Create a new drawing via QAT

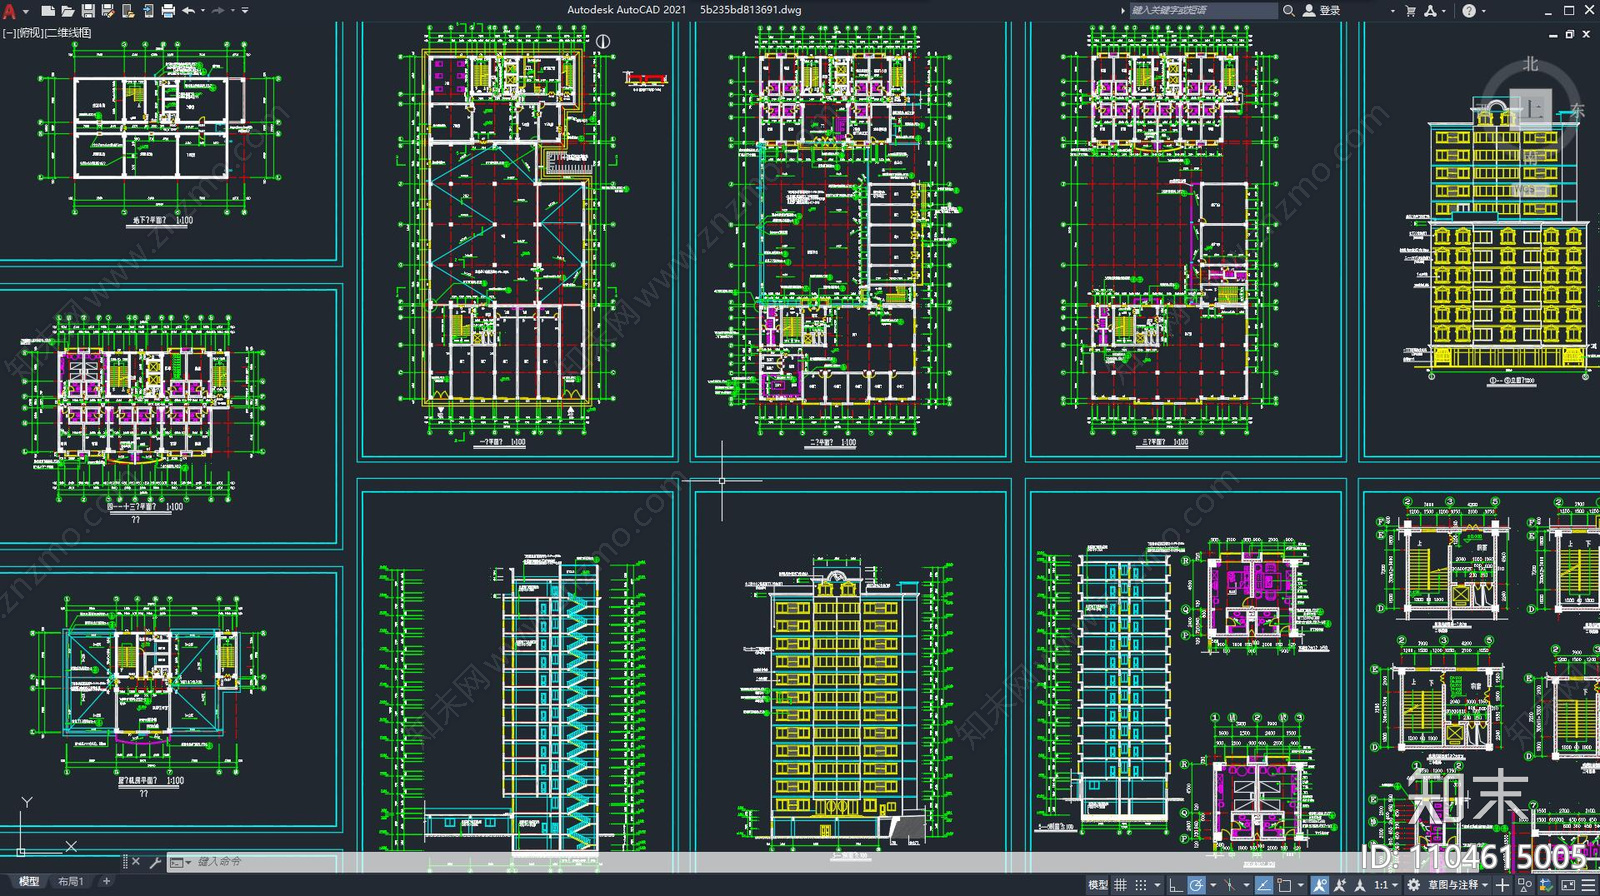(48, 10)
